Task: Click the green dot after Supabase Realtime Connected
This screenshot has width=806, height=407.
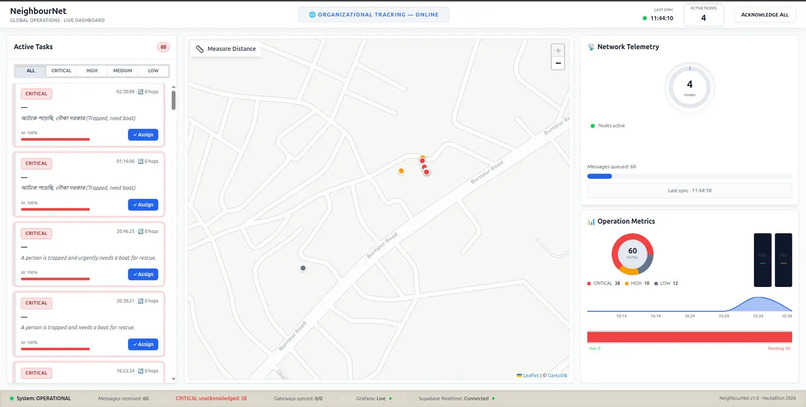Action: pyautogui.click(x=493, y=398)
